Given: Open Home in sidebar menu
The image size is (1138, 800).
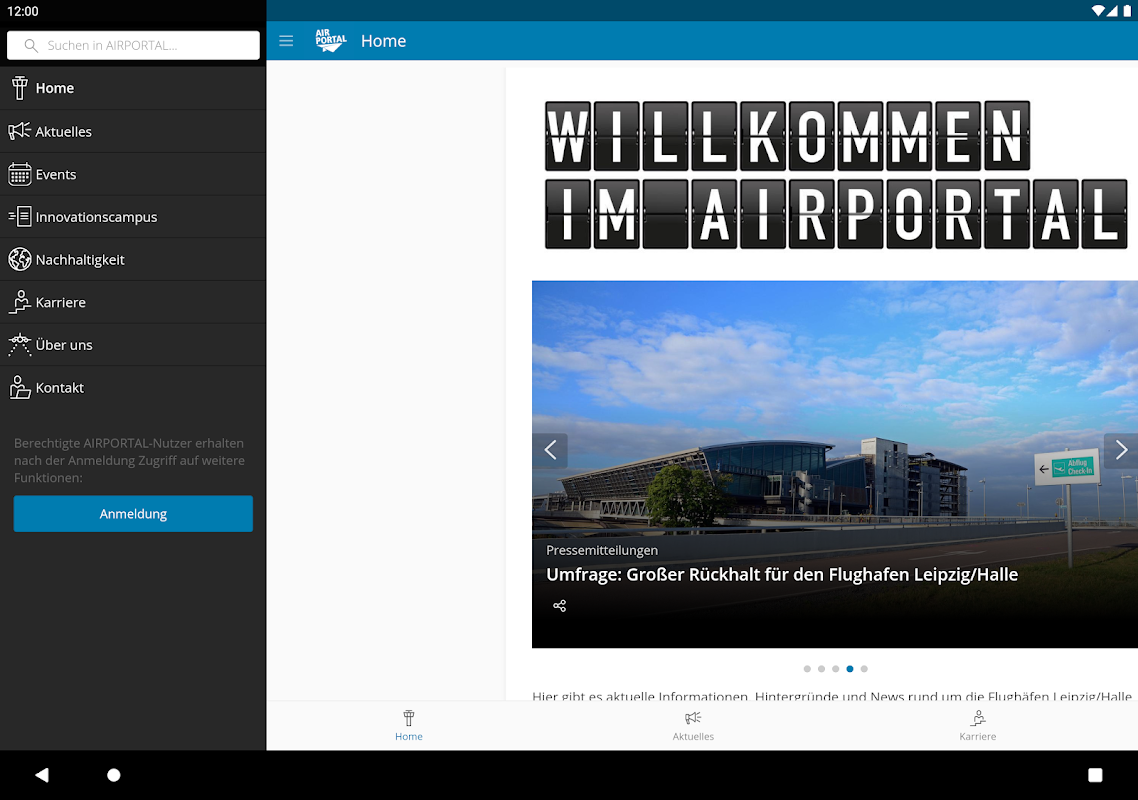Looking at the screenshot, I should tap(133, 88).
